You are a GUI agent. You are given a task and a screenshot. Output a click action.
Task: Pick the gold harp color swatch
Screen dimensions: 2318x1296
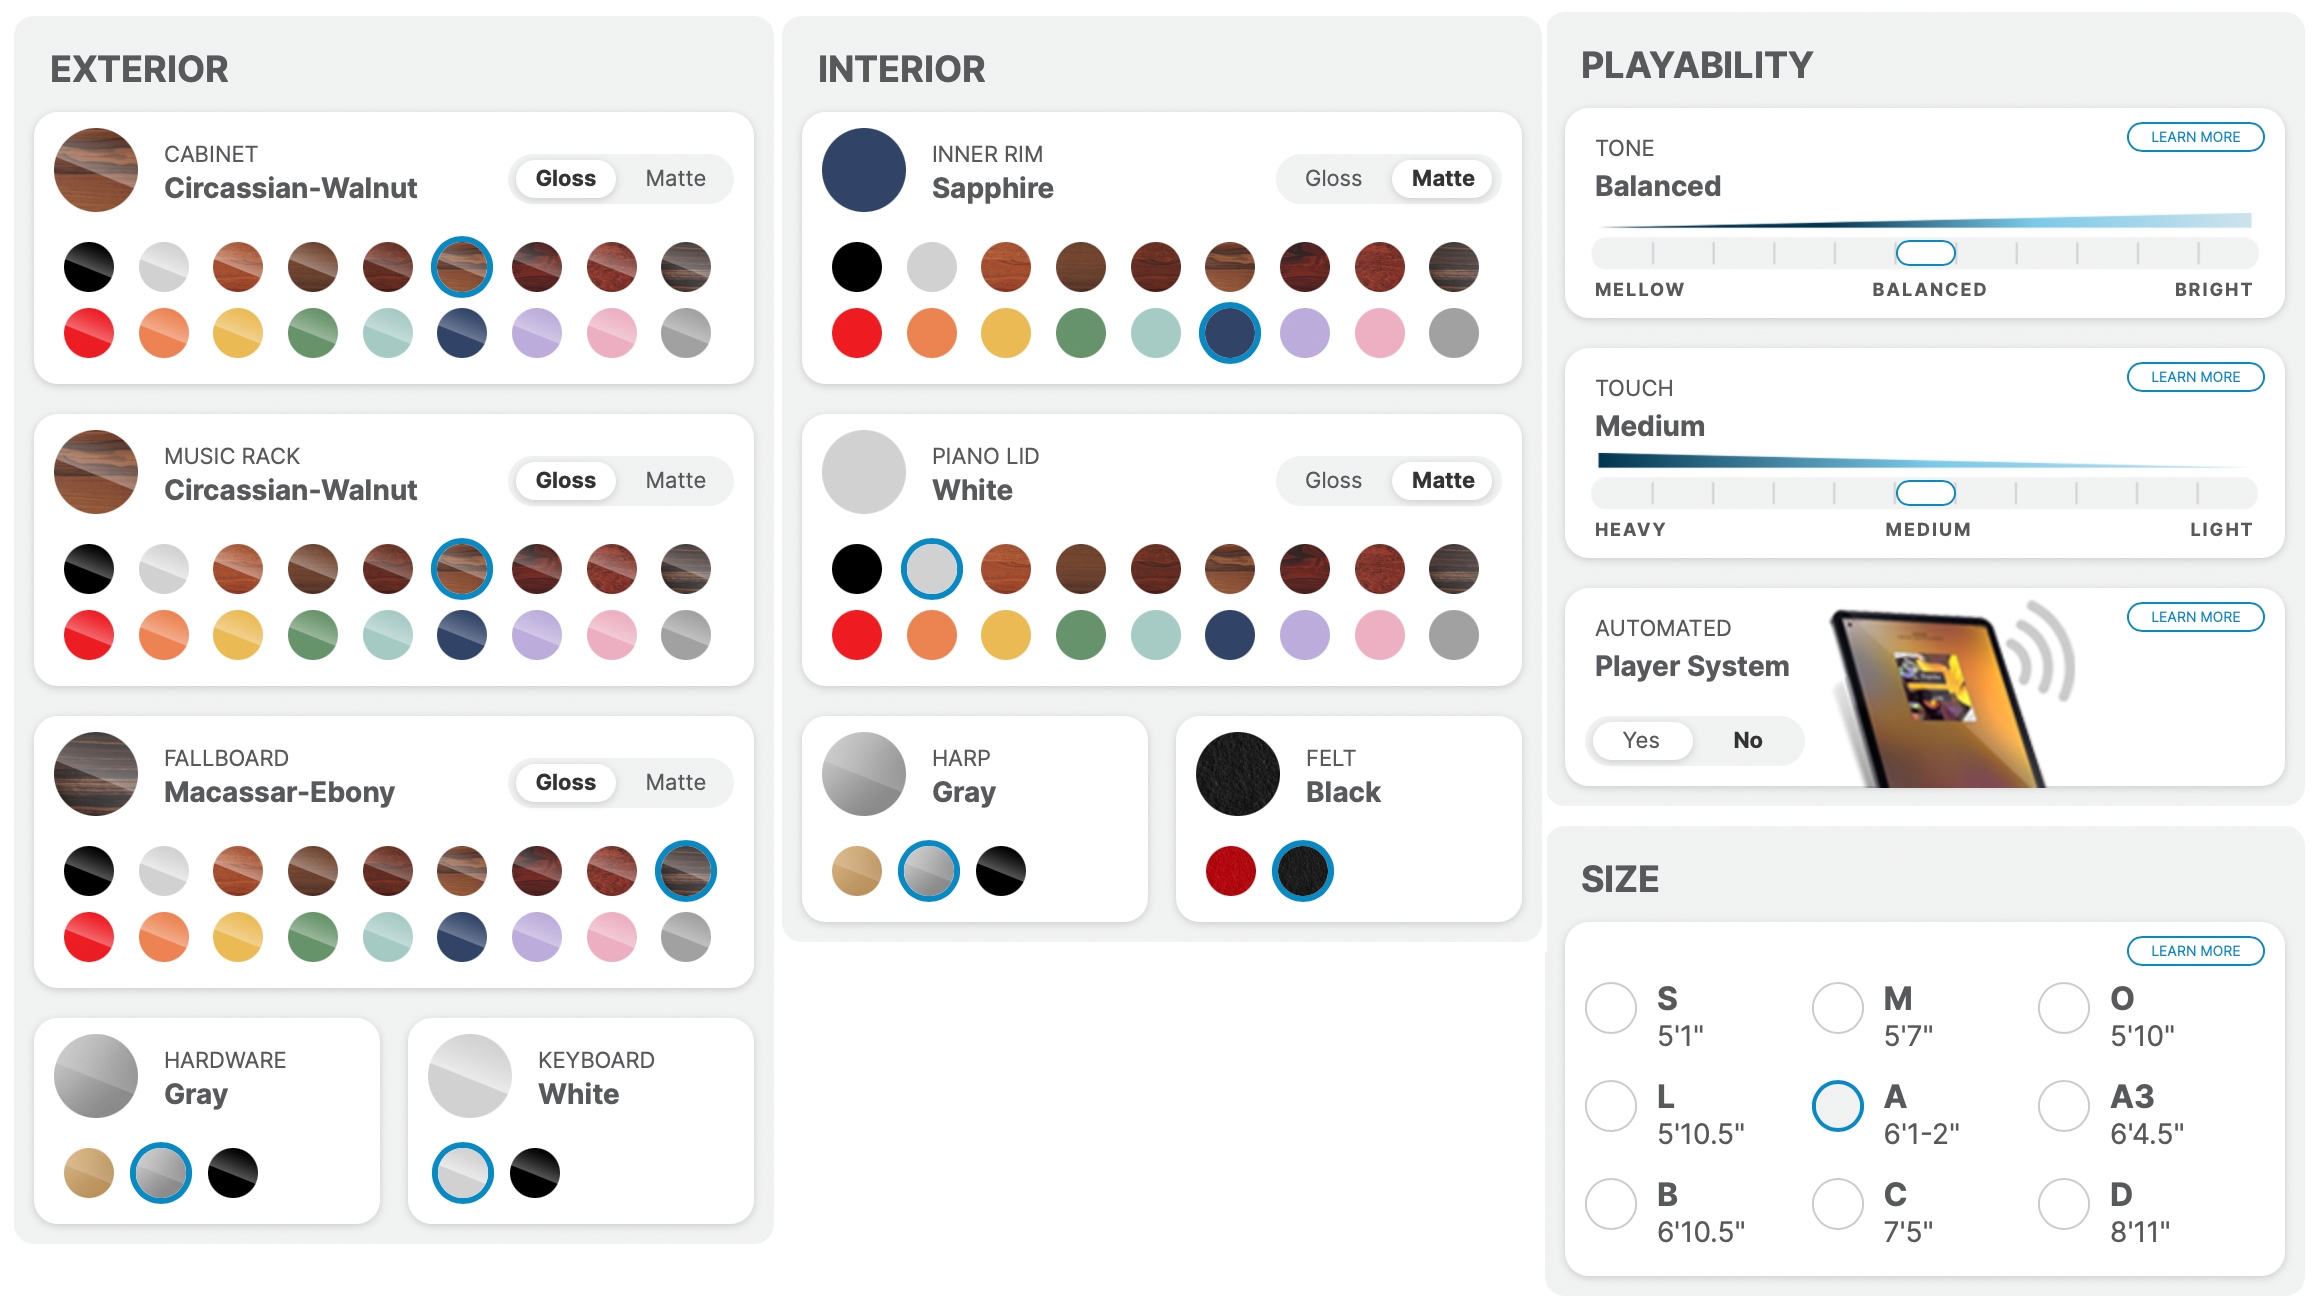(857, 871)
